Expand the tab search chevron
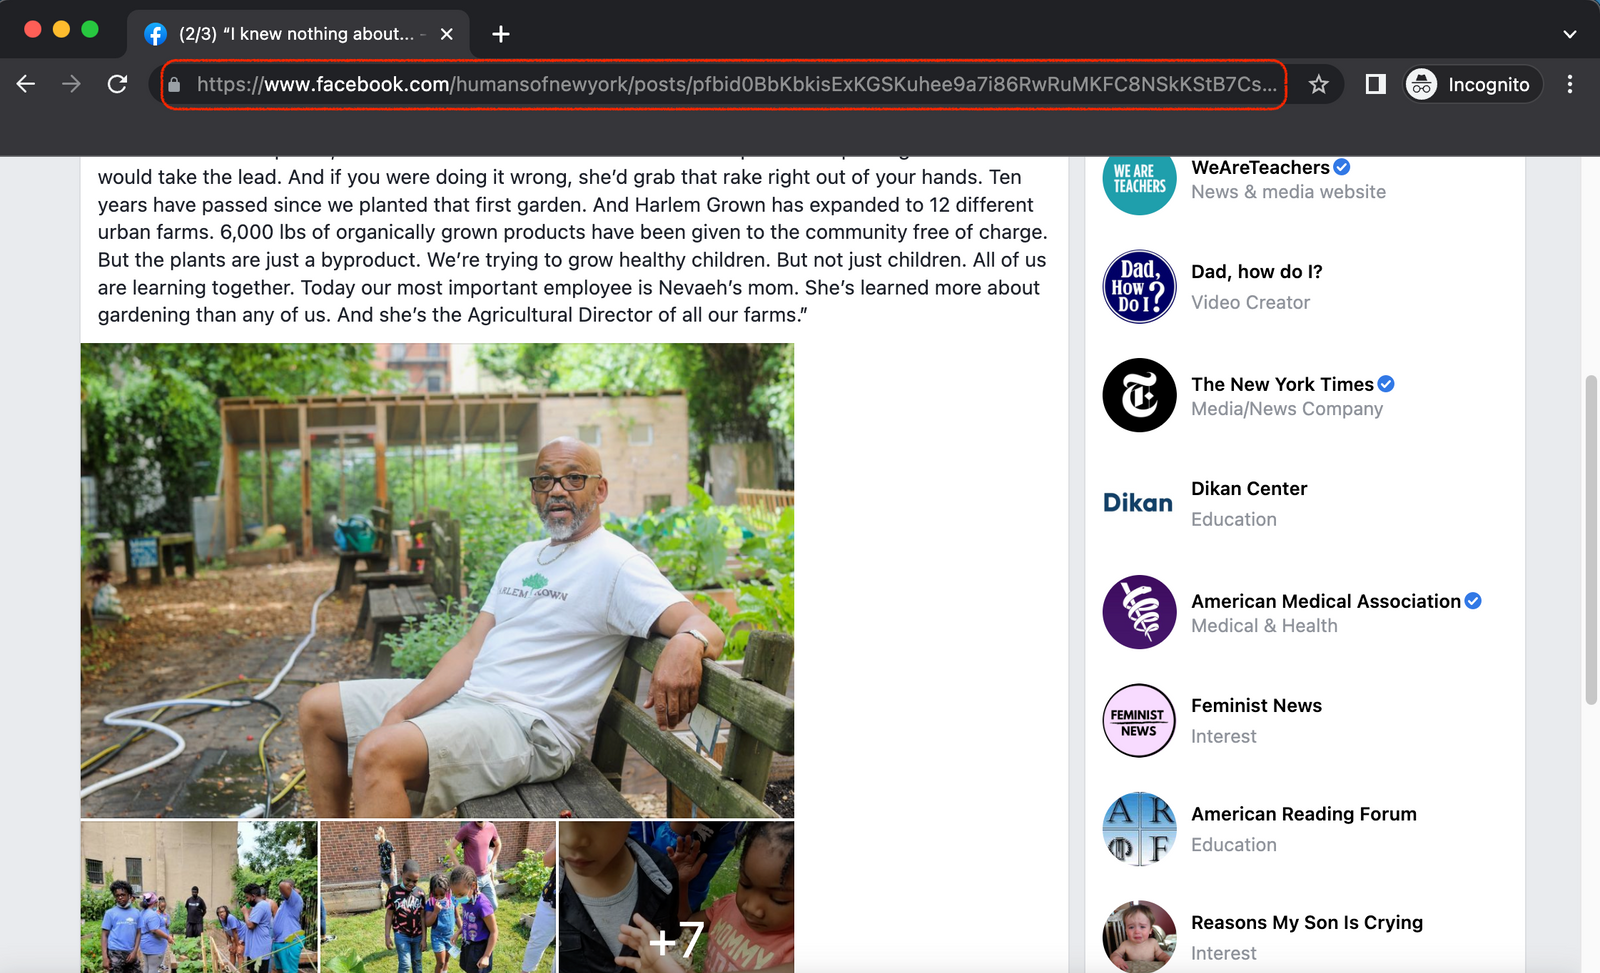 point(1569,34)
